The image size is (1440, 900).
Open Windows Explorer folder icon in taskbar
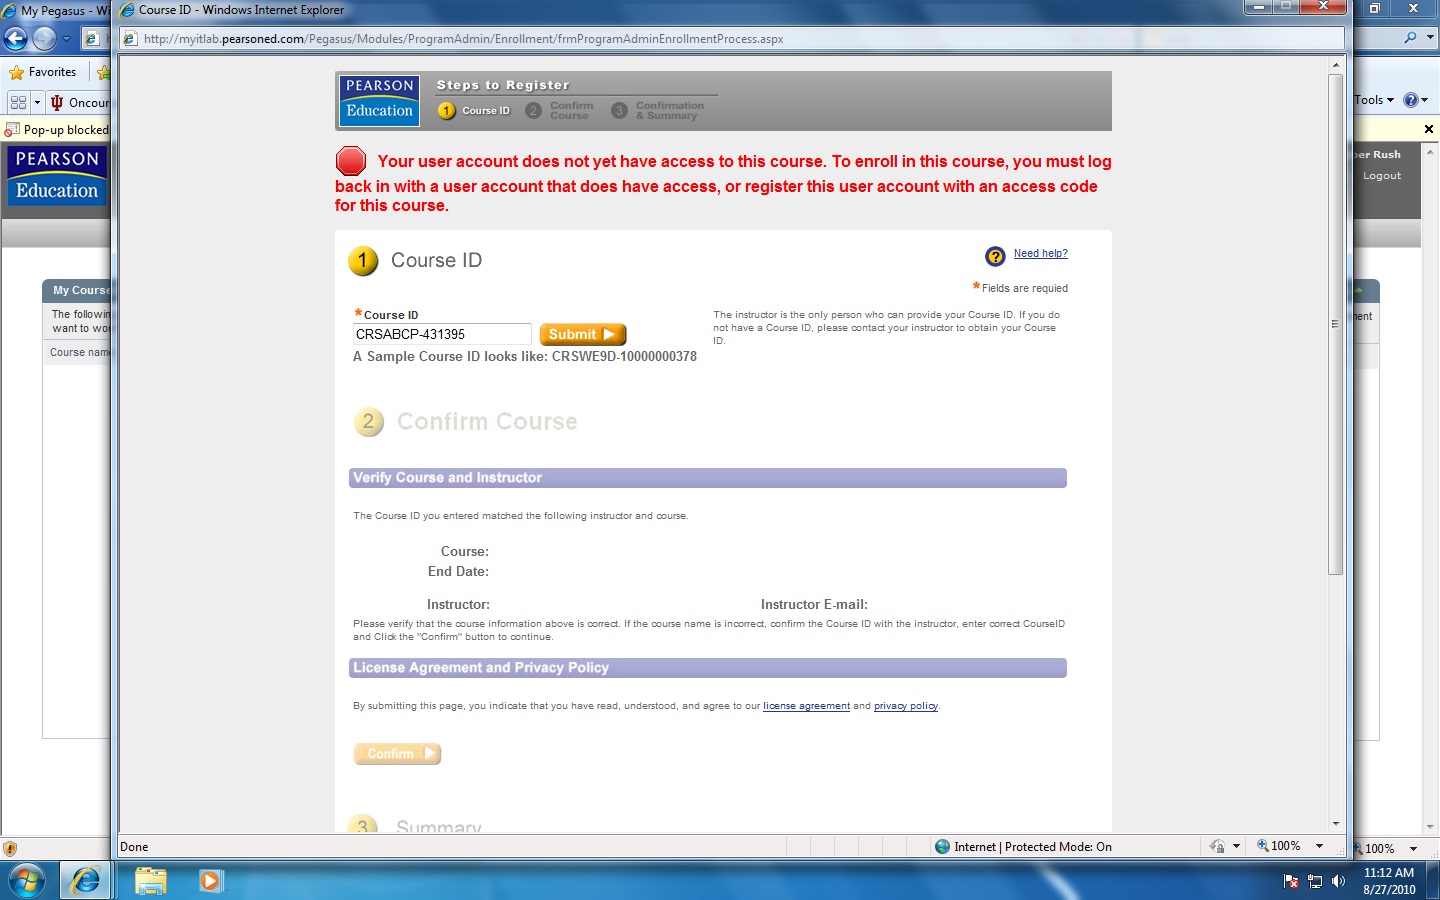(x=150, y=880)
